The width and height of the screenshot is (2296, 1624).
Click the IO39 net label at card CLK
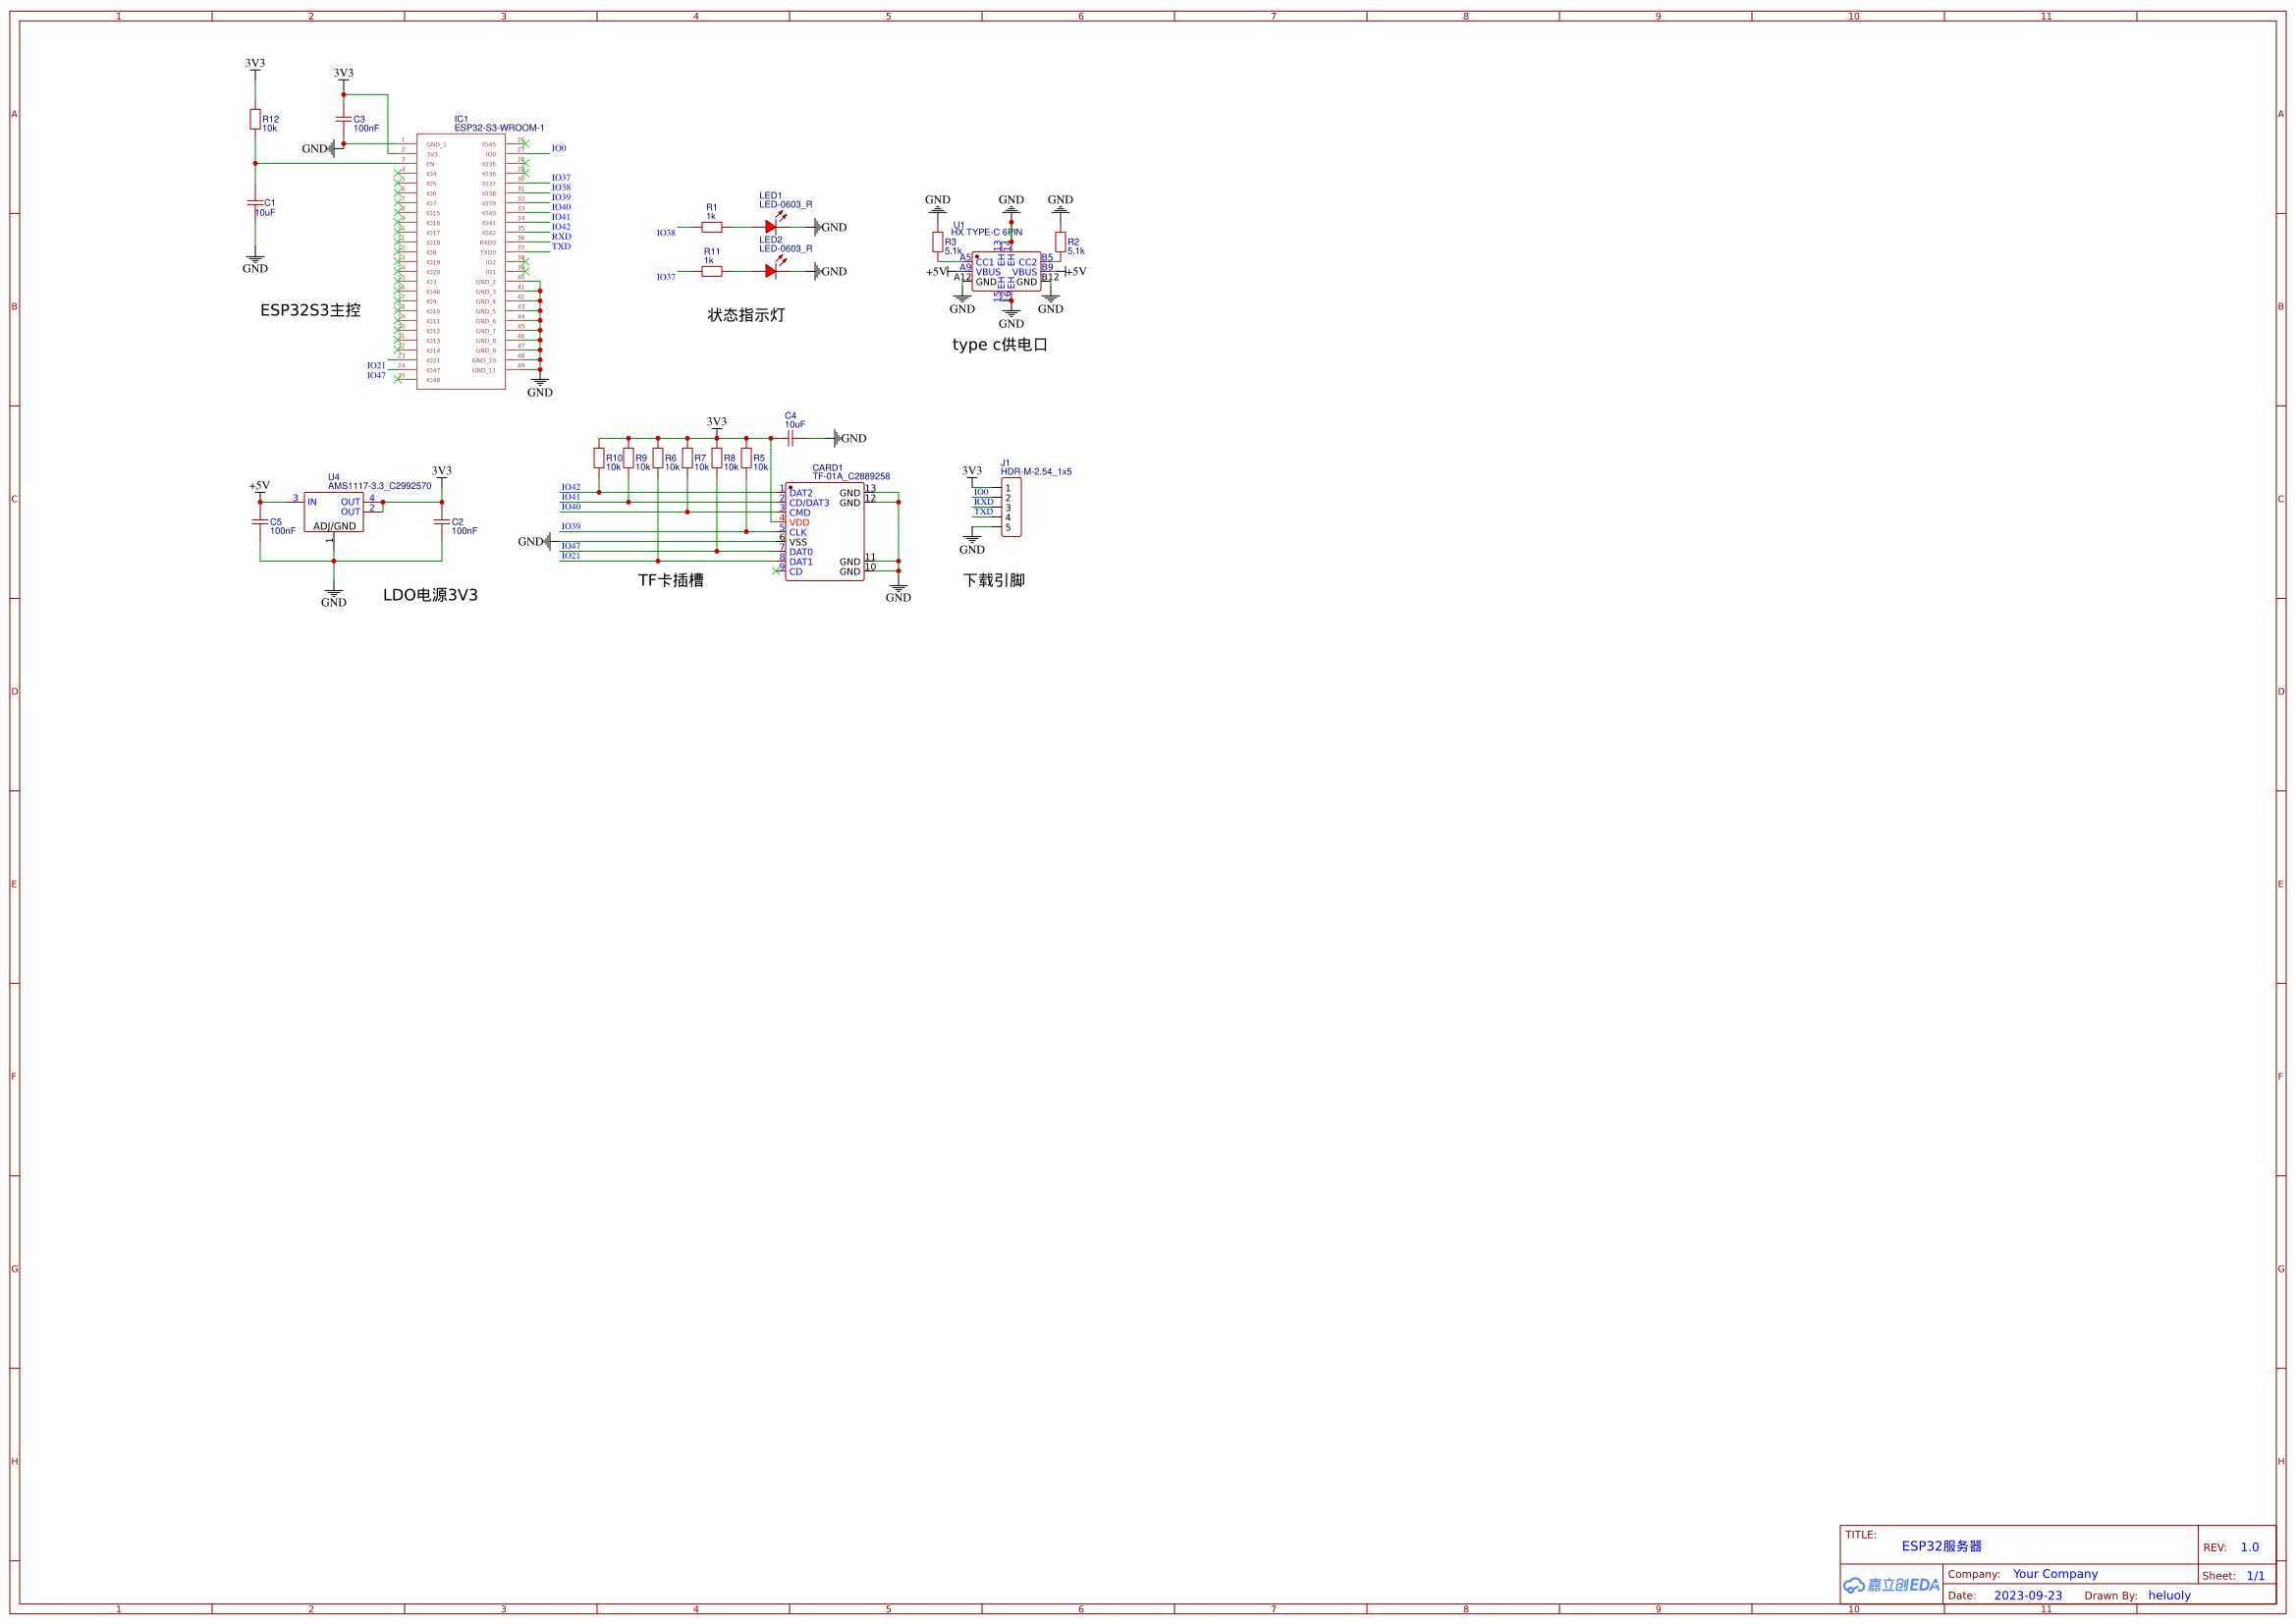coord(571,527)
